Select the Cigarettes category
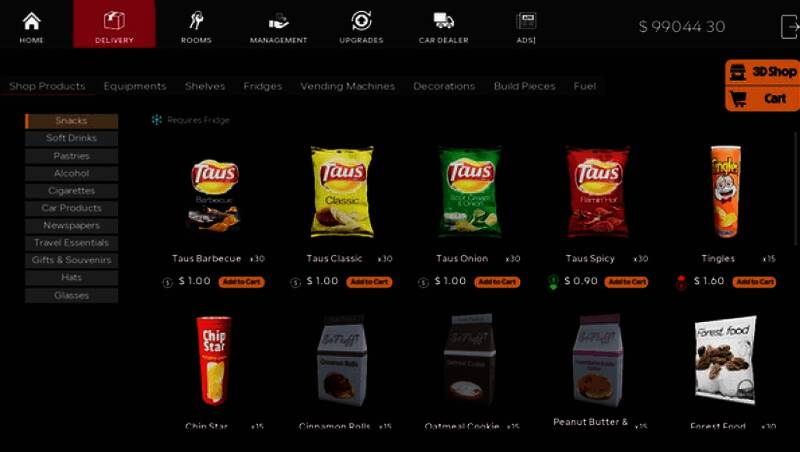The height and width of the screenshot is (452, 800). (x=71, y=191)
